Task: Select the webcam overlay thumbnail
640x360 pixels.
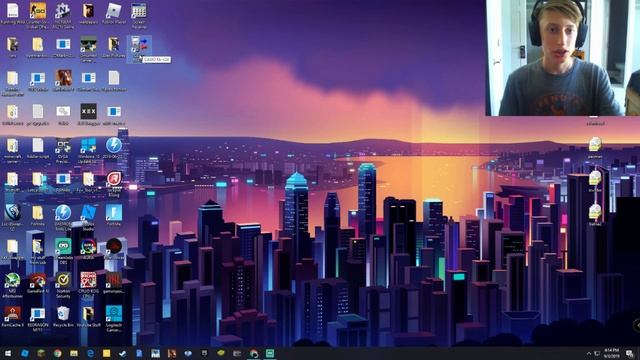Action: 563,58
